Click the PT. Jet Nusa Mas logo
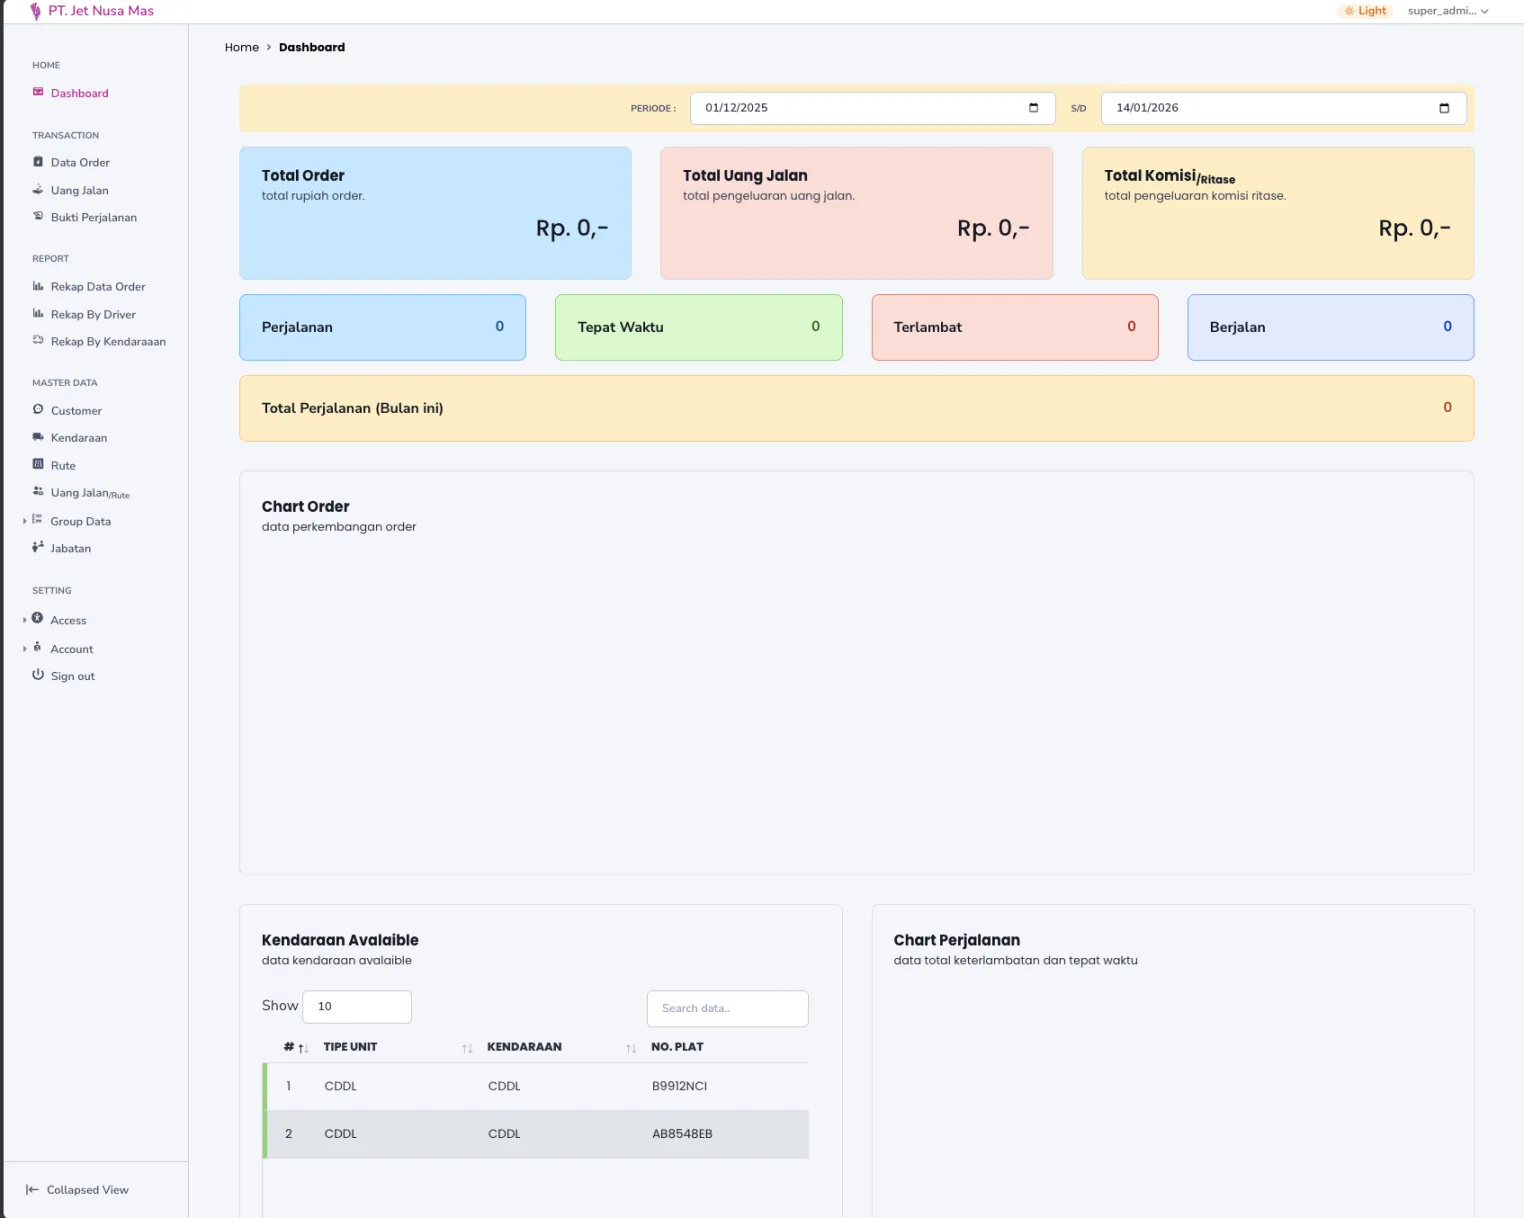 92,11
